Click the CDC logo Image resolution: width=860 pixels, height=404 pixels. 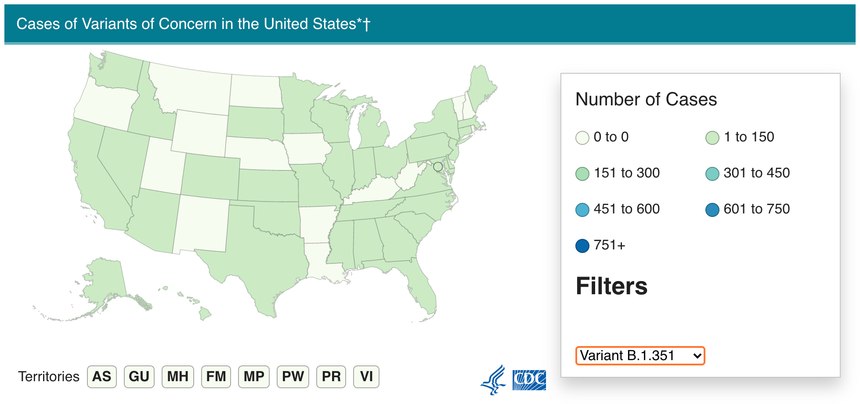coord(529,380)
